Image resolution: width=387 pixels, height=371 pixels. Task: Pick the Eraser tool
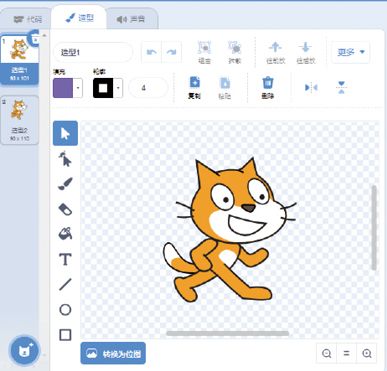[65, 209]
